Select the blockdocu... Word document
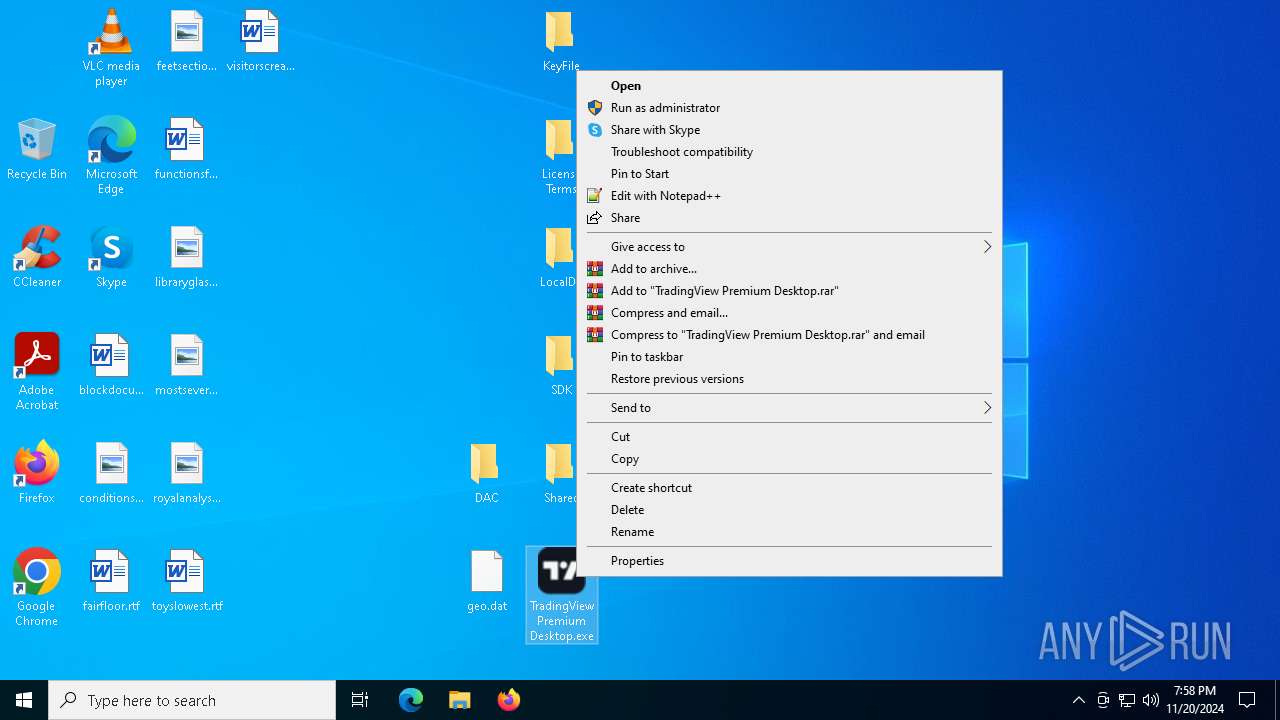 [111, 365]
